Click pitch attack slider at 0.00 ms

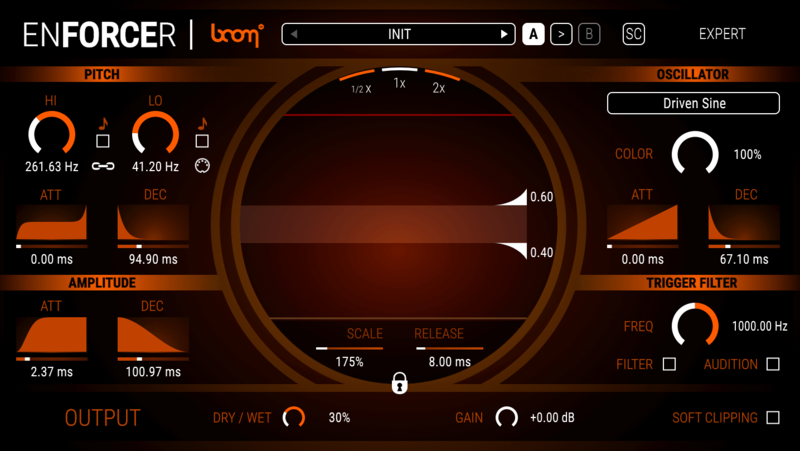52,246
